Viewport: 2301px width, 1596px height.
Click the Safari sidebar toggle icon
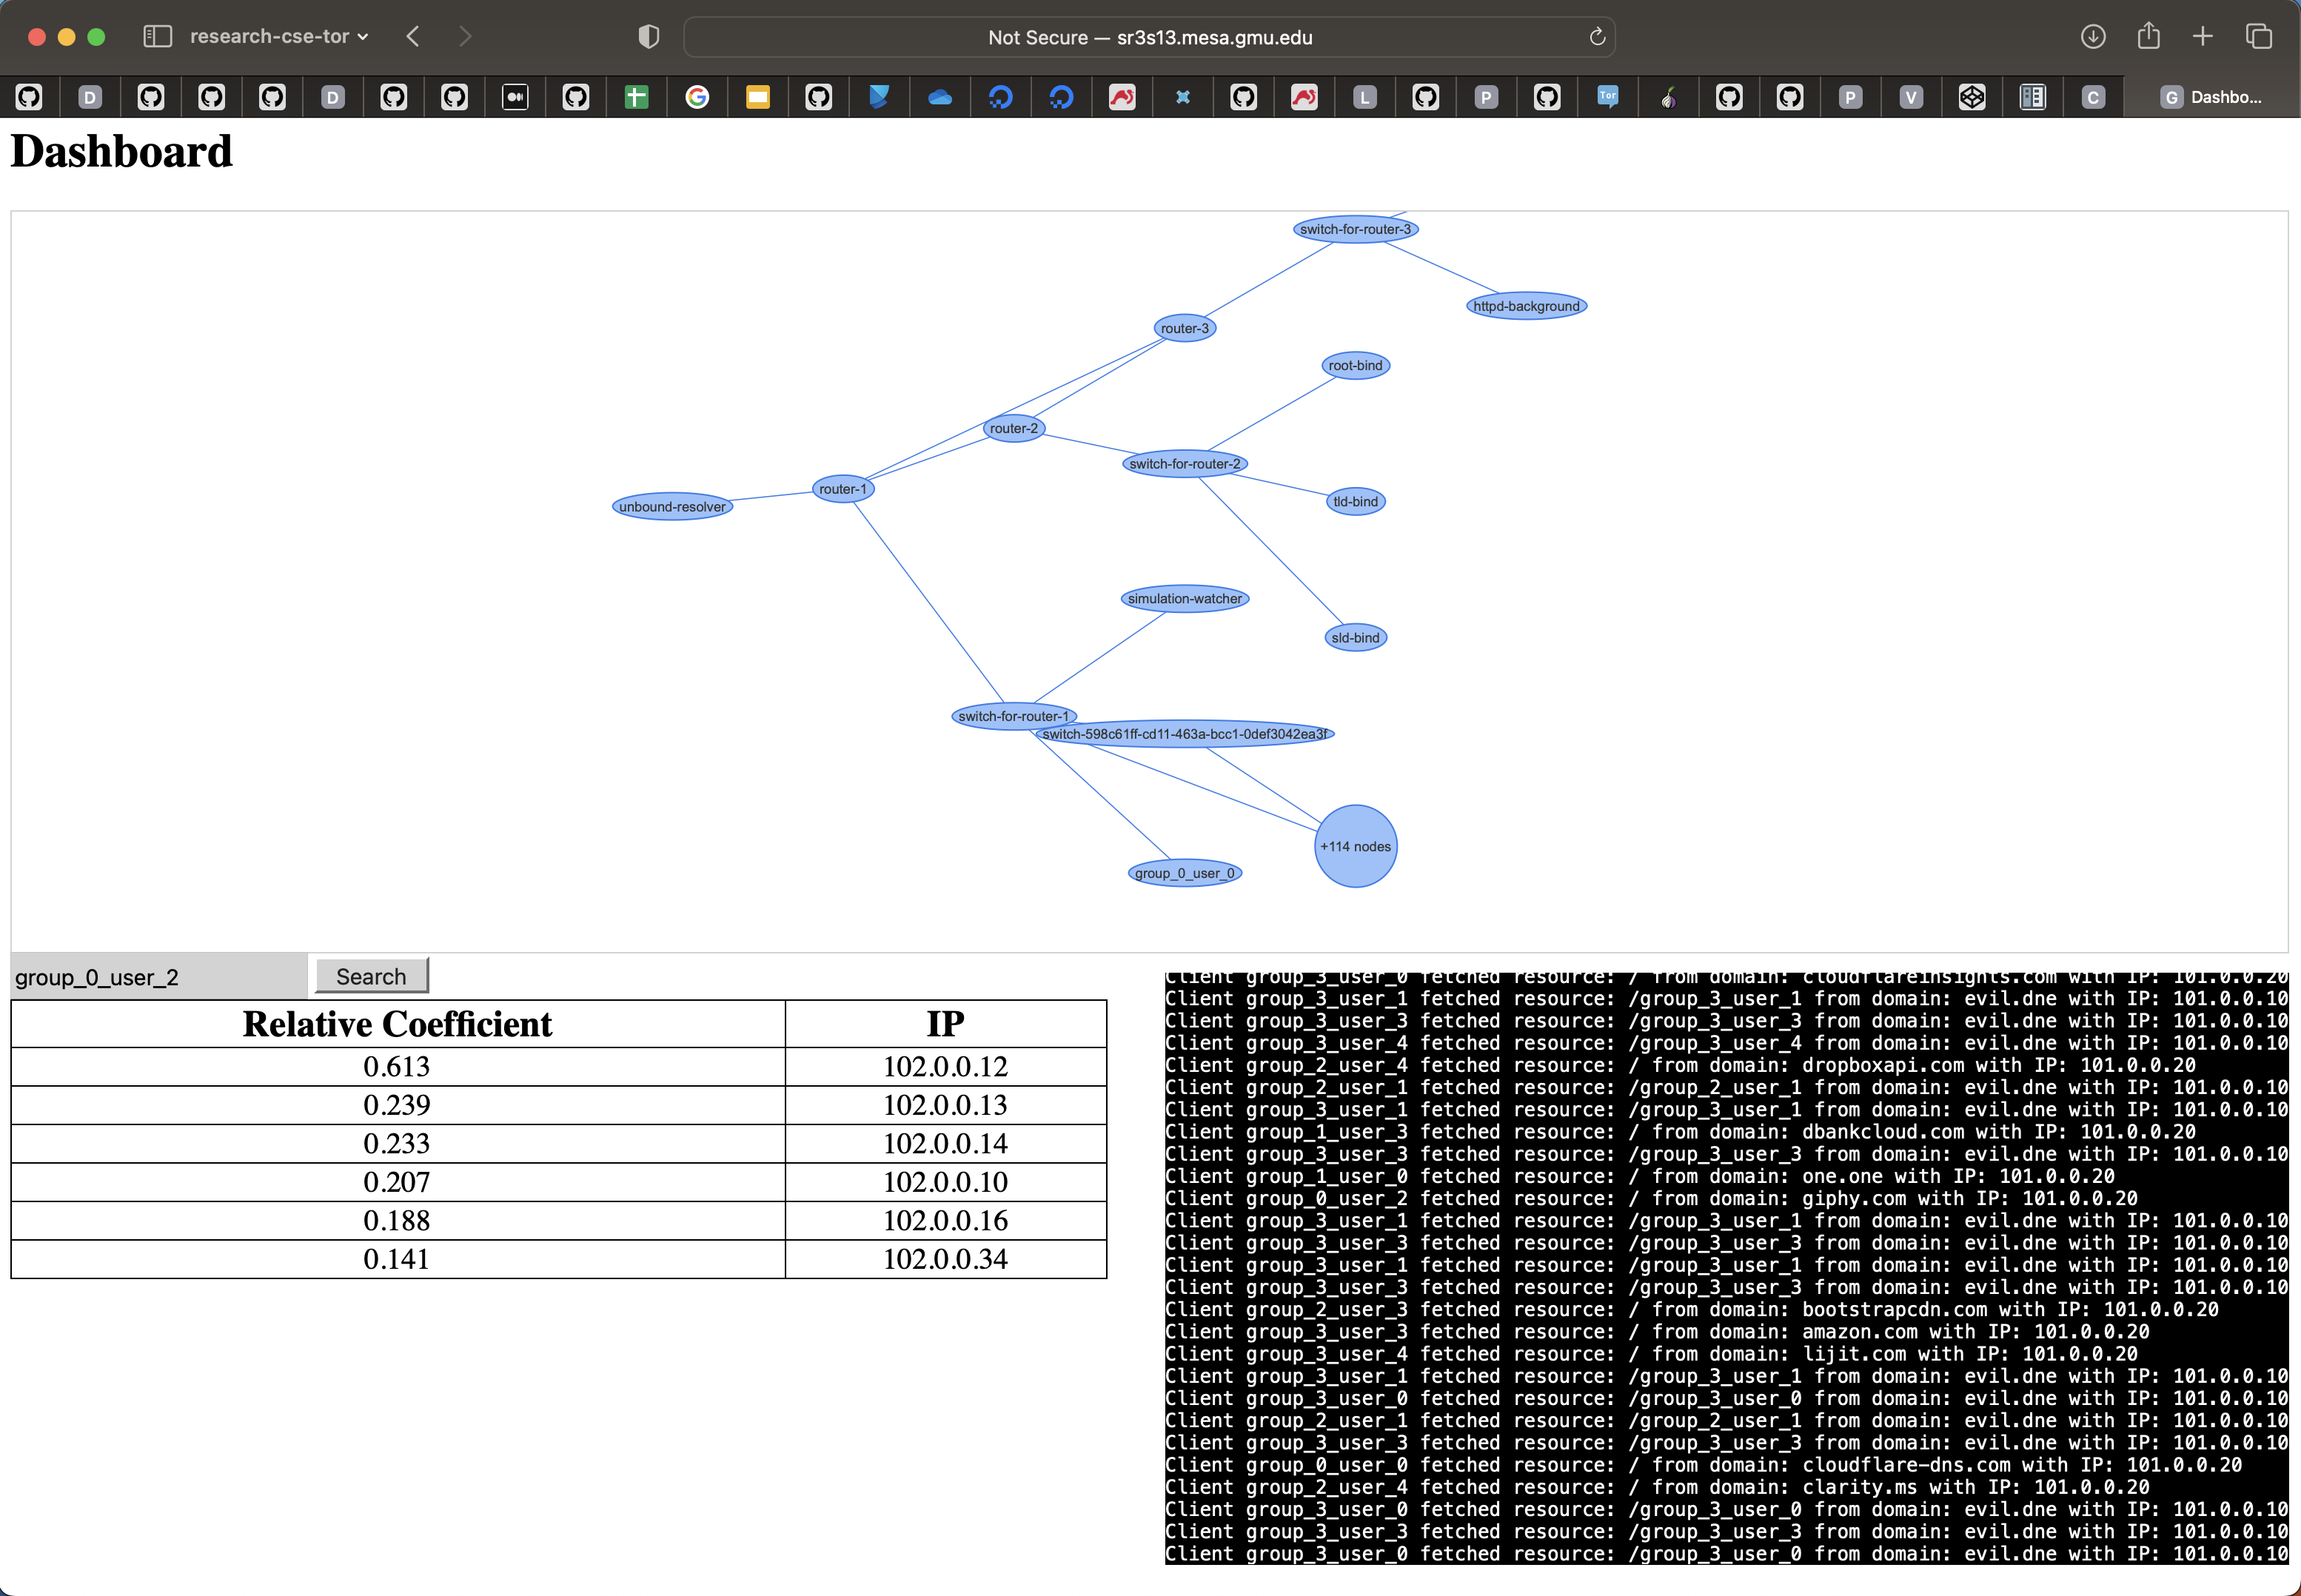pyautogui.click(x=158, y=37)
